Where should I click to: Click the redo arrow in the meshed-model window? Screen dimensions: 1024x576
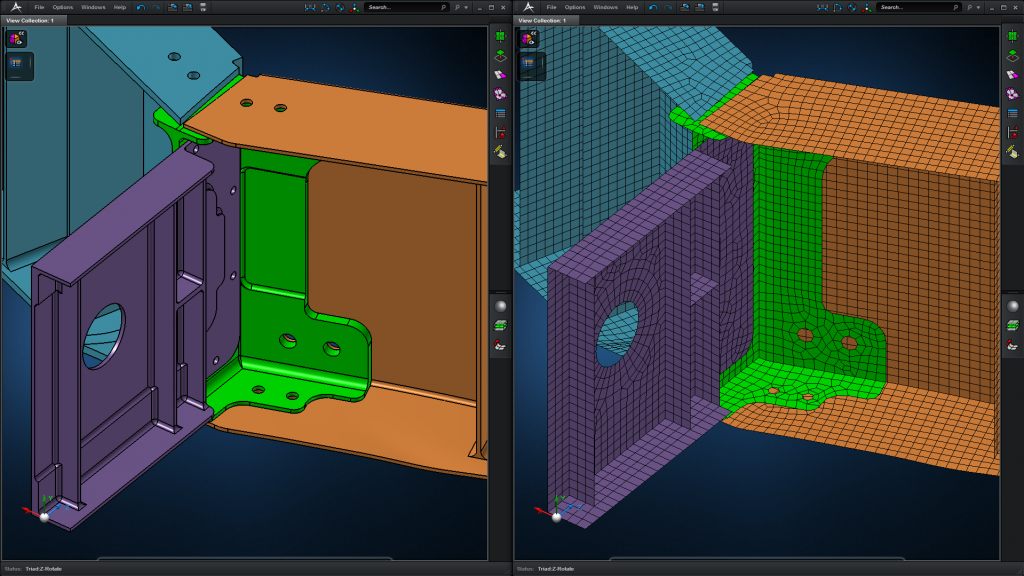pyautogui.click(x=667, y=7)
